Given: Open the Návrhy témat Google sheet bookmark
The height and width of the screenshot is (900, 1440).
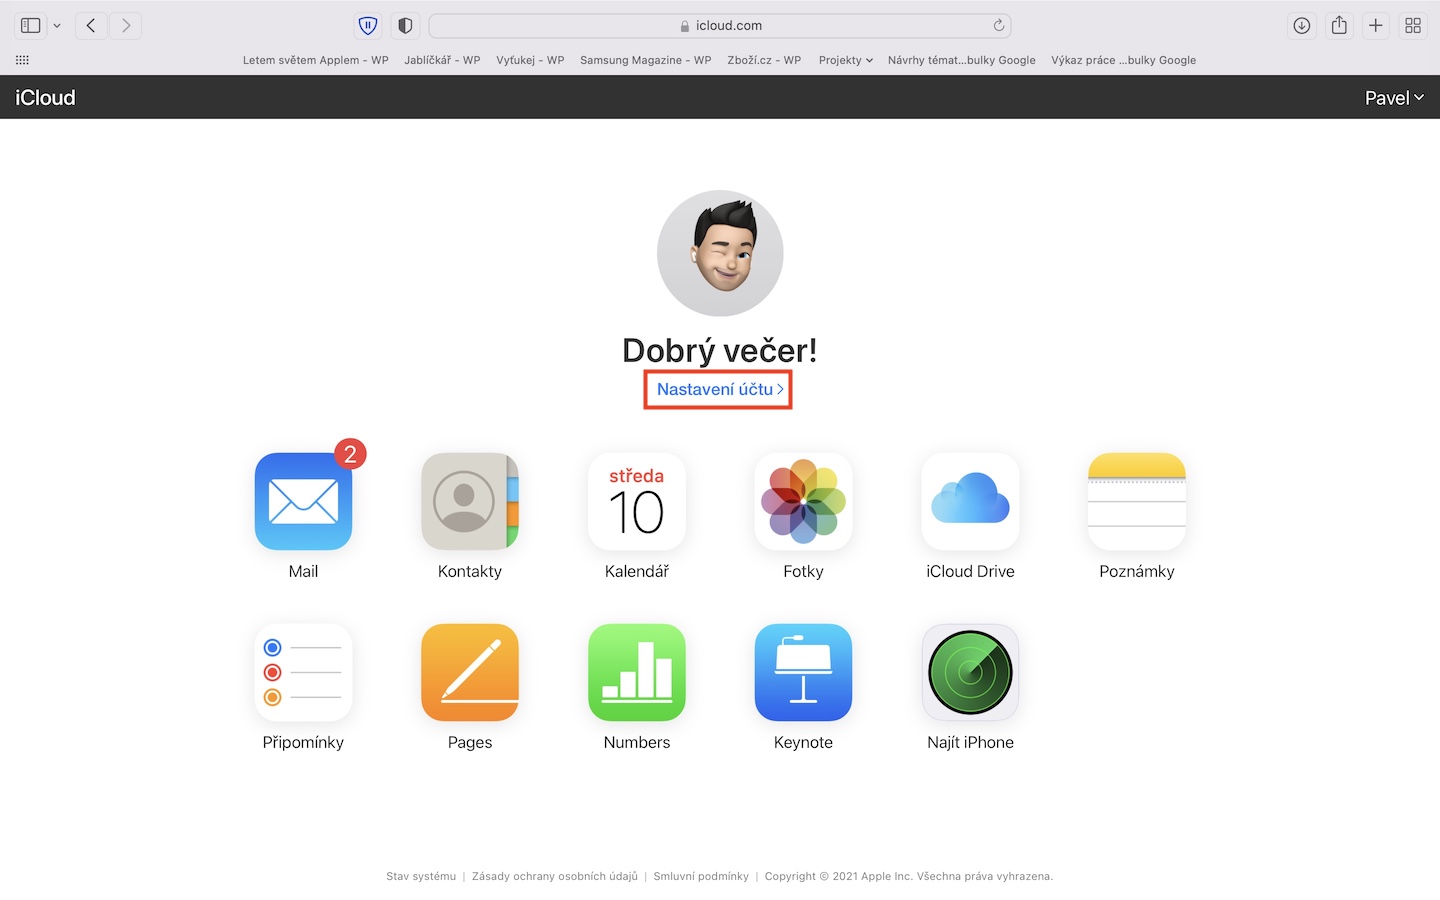Looking at the screenshot, I should 962,60.
